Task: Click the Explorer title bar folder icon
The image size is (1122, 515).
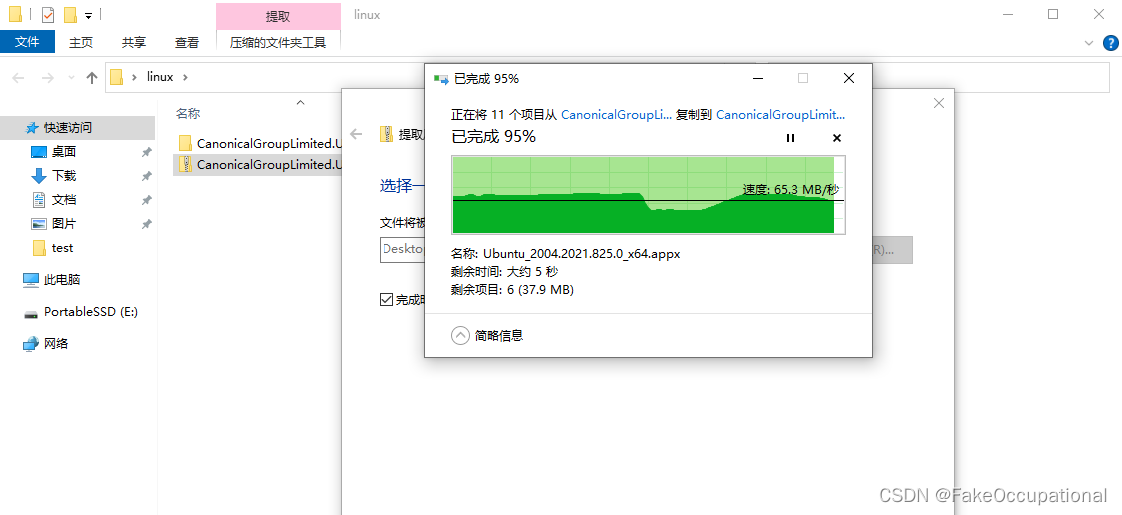Action: (15, 14)
